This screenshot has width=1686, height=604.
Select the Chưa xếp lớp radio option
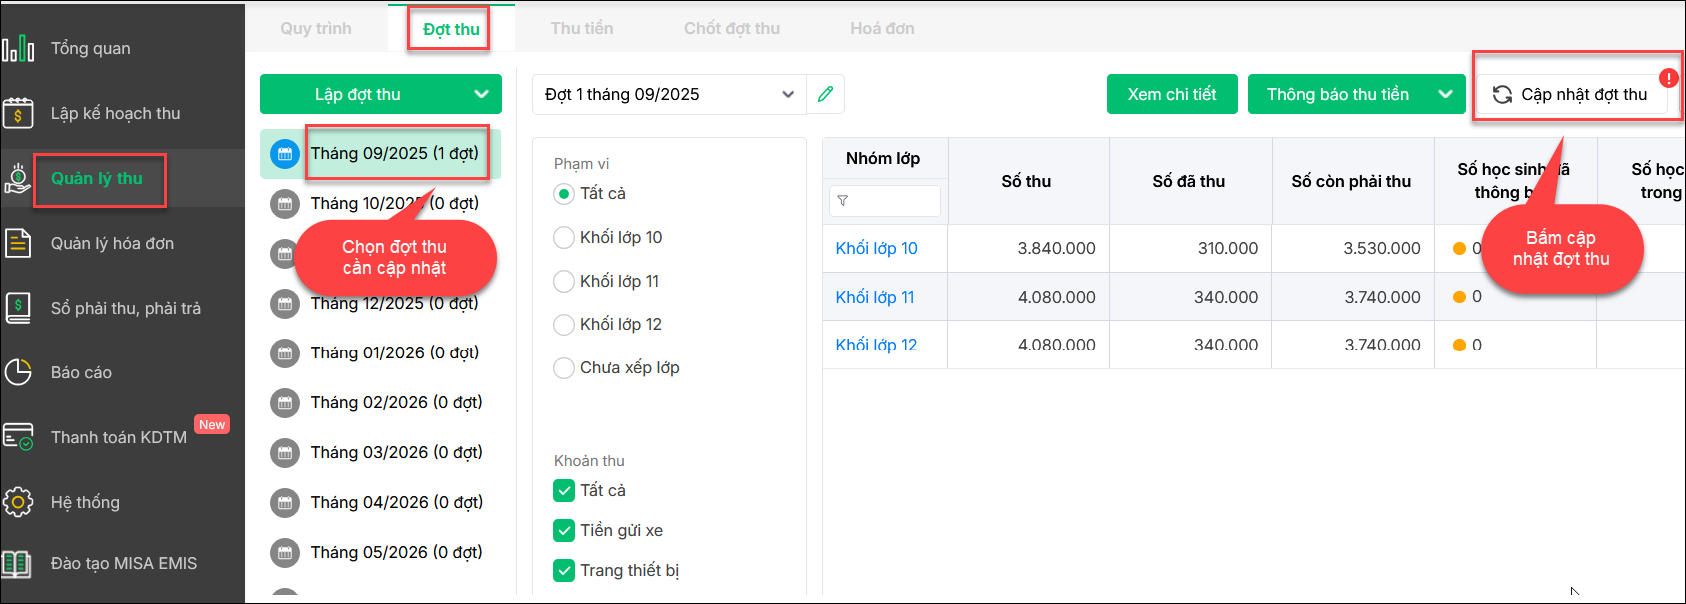pos(564,368)
